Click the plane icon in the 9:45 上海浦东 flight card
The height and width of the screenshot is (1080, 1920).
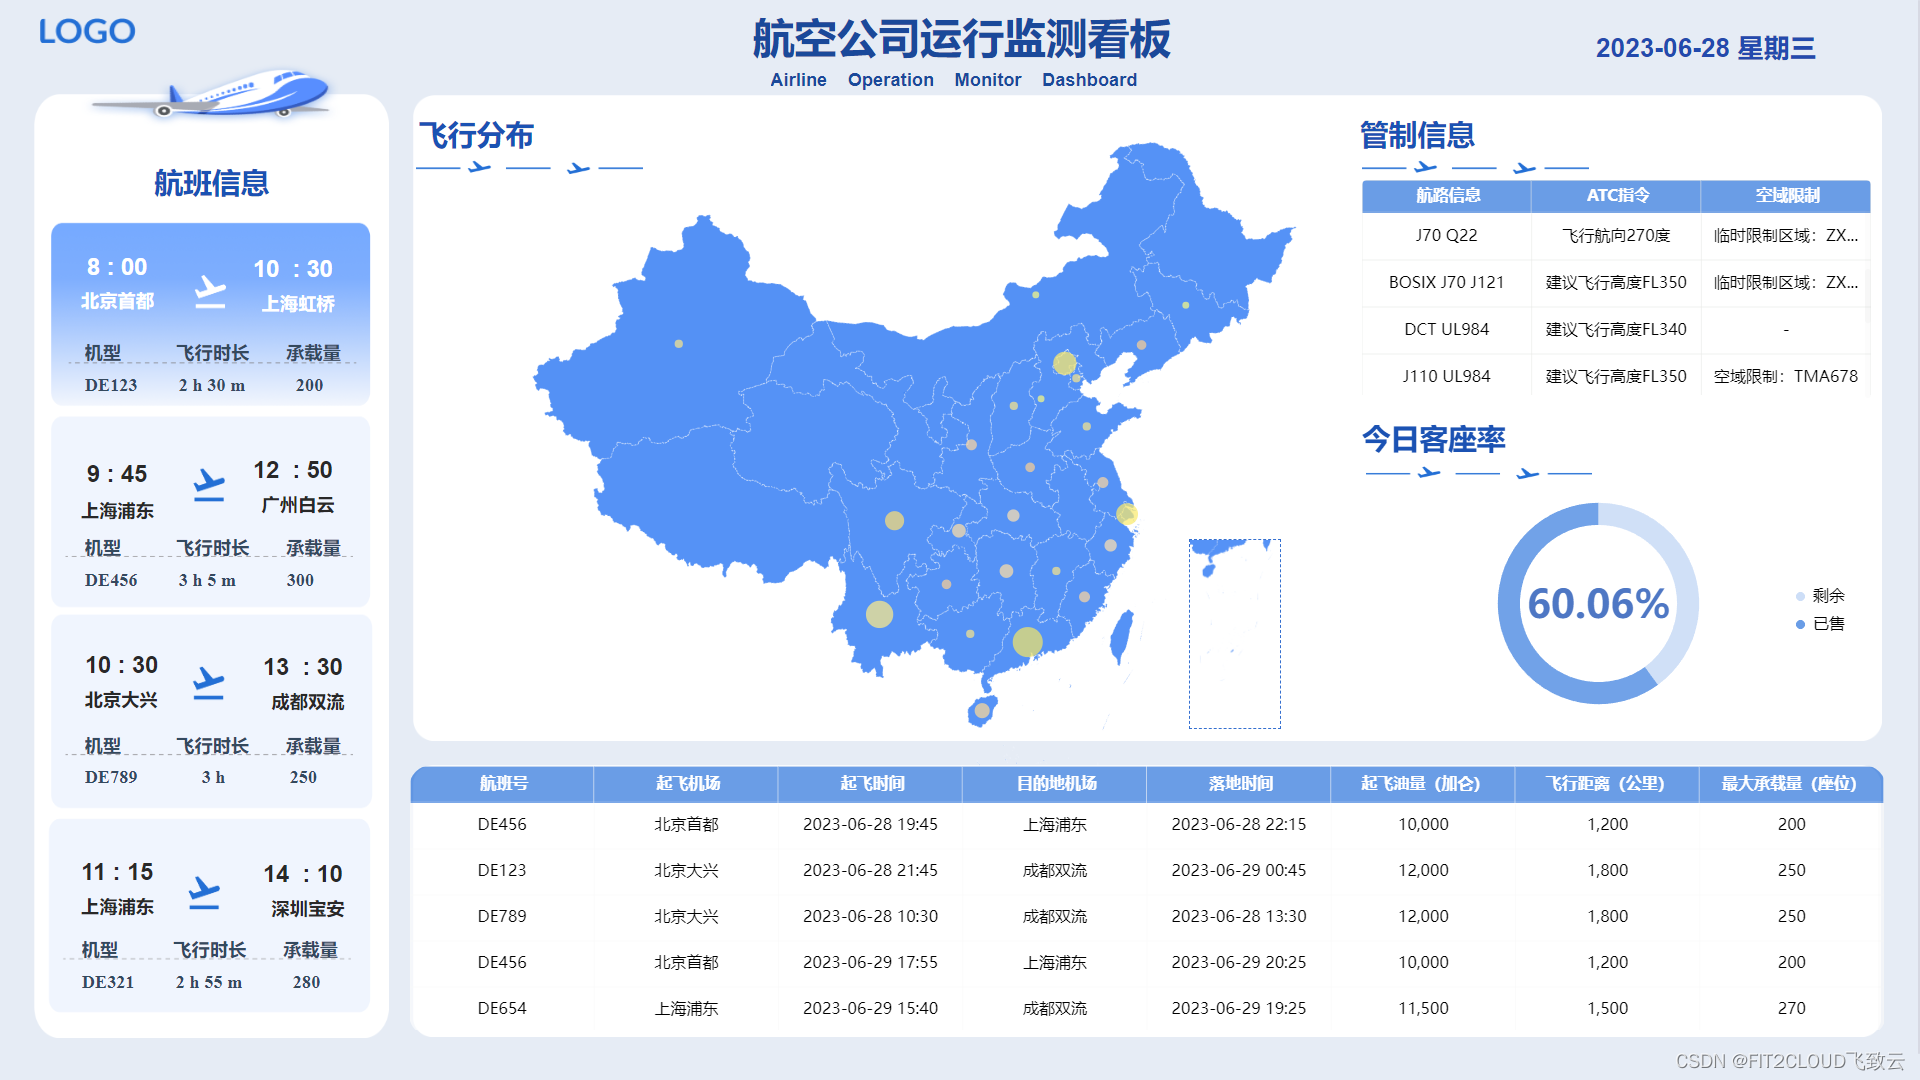click(209, 486)
